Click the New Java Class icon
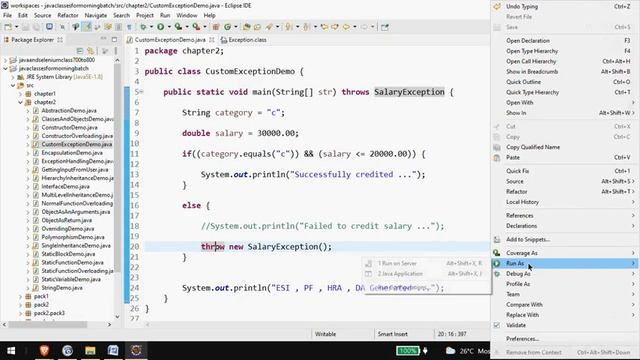Screen dimensions: 640x360 point(227,27)
